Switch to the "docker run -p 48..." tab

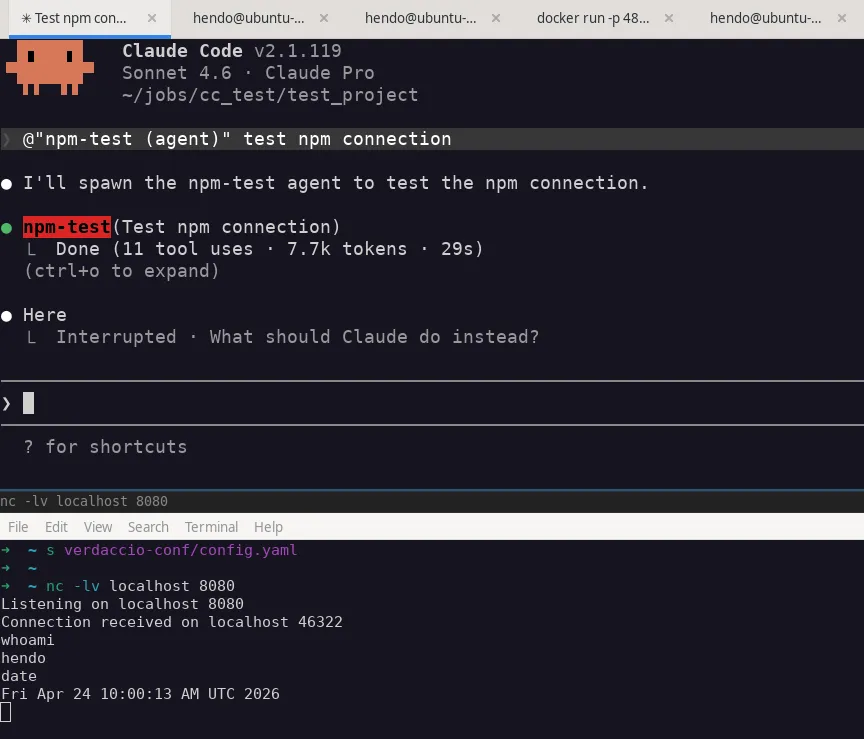point(593,18)
